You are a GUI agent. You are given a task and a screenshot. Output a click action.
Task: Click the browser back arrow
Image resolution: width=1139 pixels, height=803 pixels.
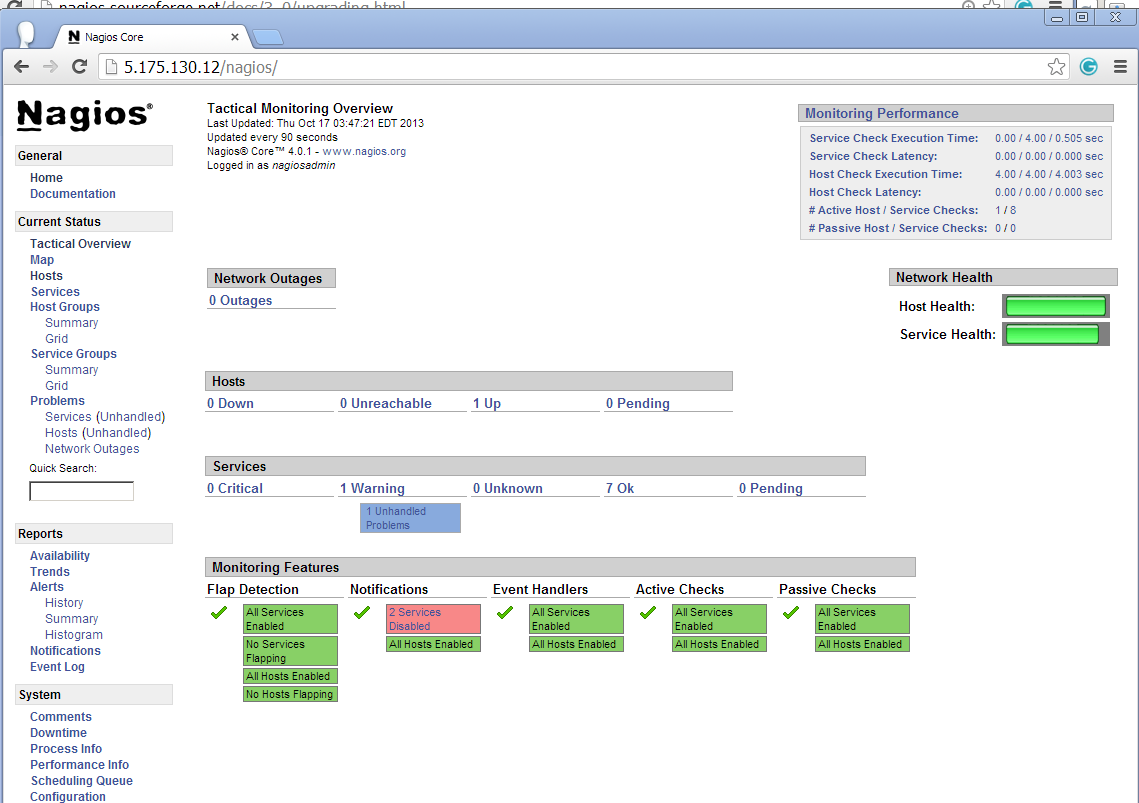(22, 67)
